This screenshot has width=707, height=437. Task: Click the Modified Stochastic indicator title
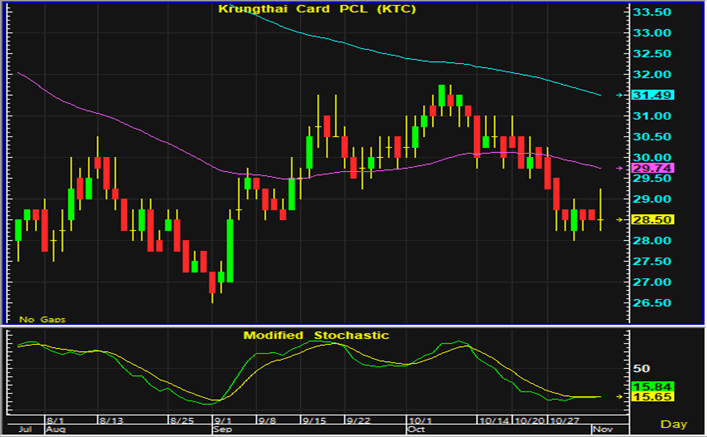316,335
